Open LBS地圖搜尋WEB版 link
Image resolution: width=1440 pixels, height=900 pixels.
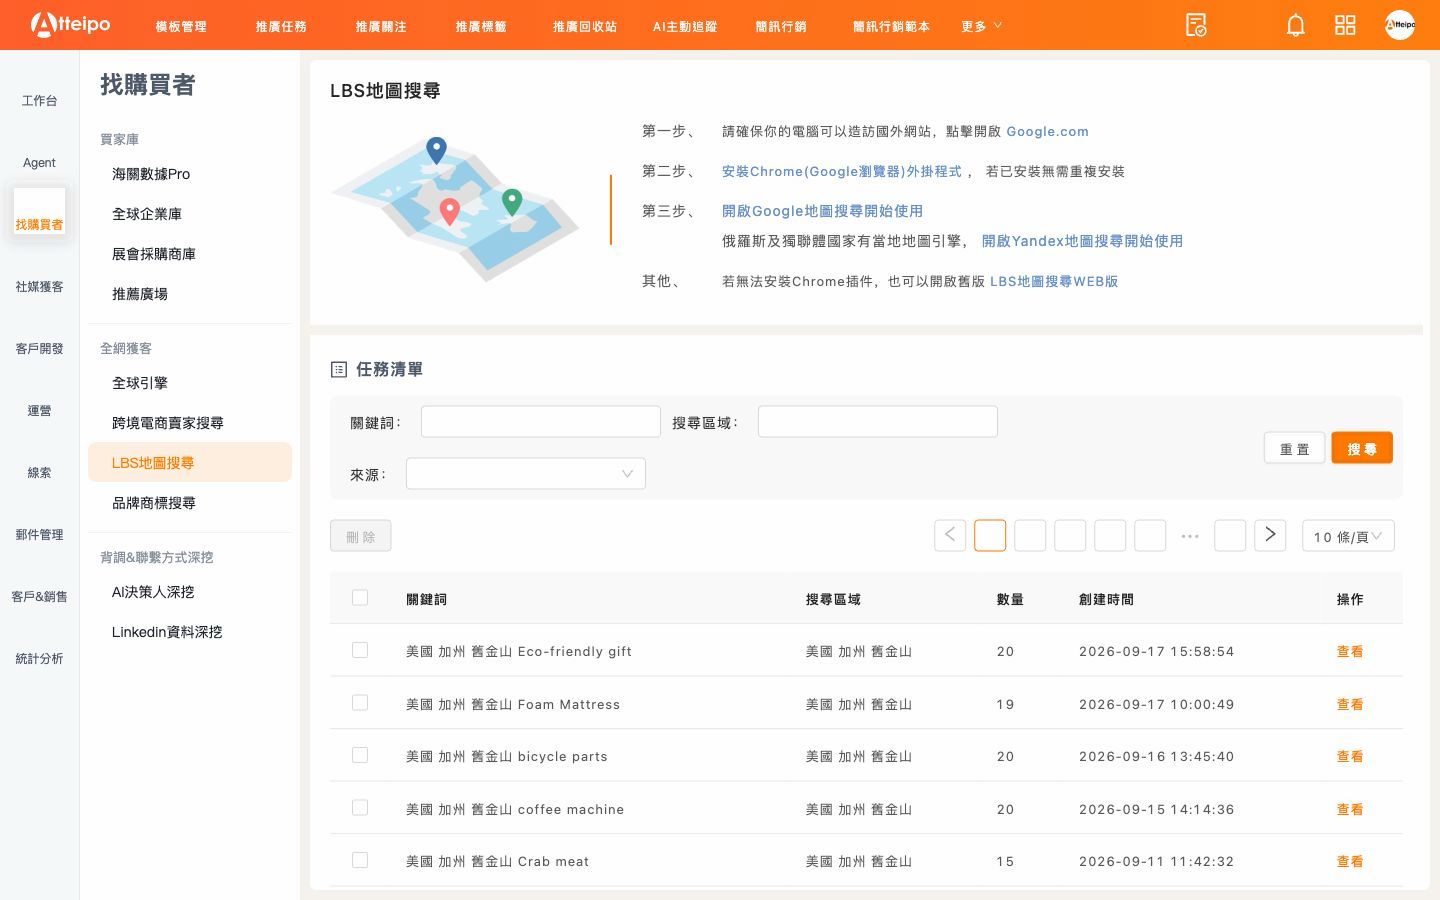(x=1054, y=281)
